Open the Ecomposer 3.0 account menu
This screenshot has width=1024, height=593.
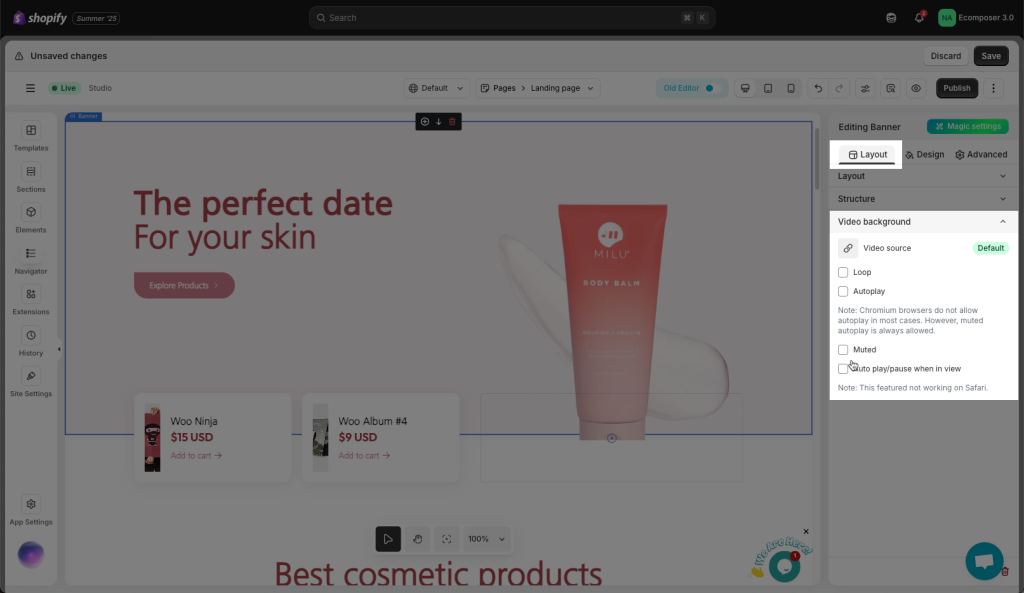tap(976, 18)
